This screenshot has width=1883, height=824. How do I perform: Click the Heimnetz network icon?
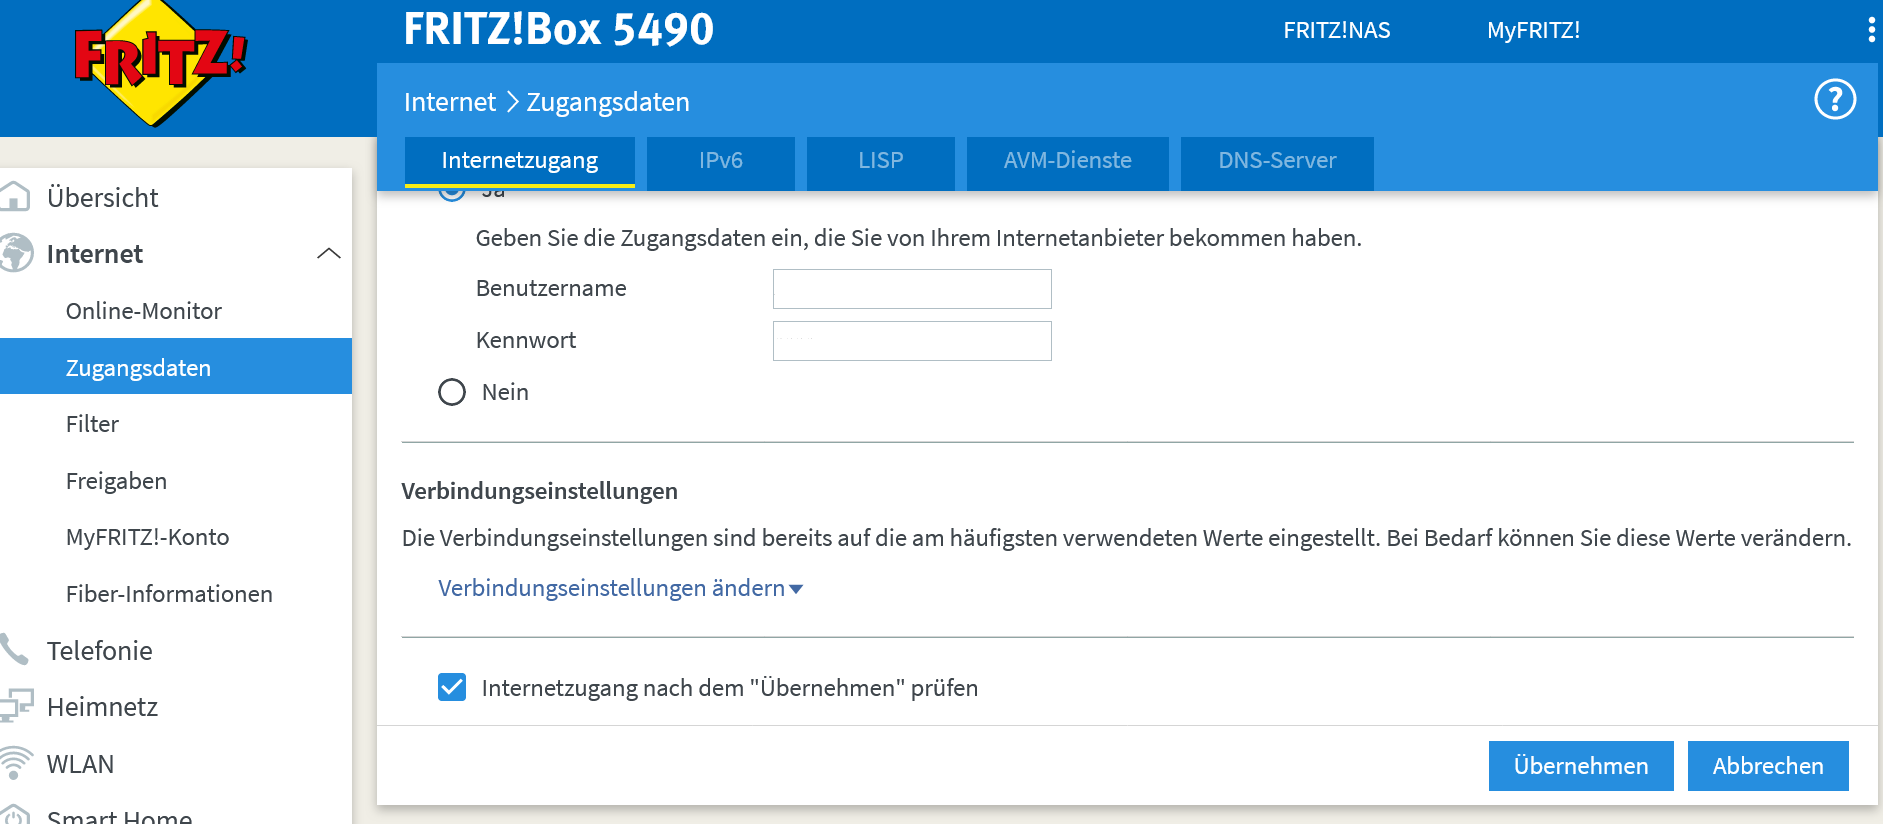click(x=15, y=706)
